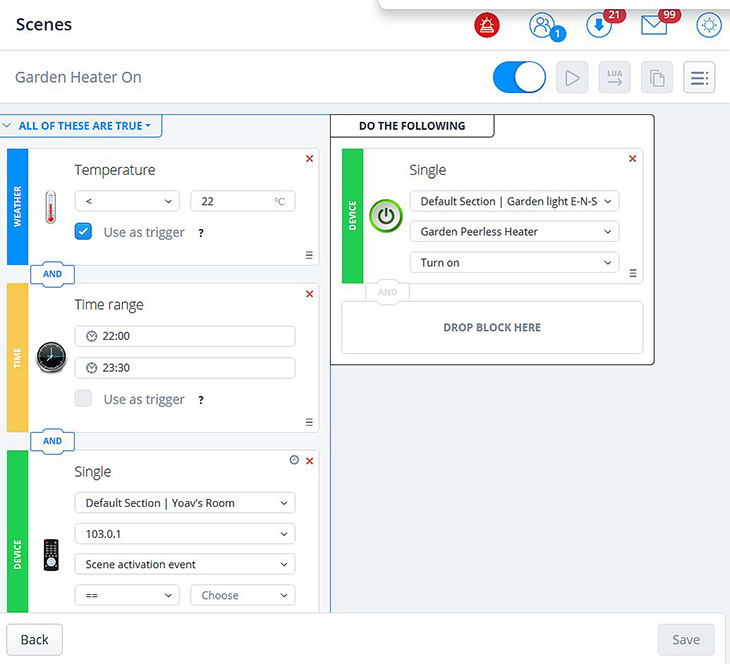The image size is (730, 664).
Task: Click the yellow TIME category strip
Action: 18,358
